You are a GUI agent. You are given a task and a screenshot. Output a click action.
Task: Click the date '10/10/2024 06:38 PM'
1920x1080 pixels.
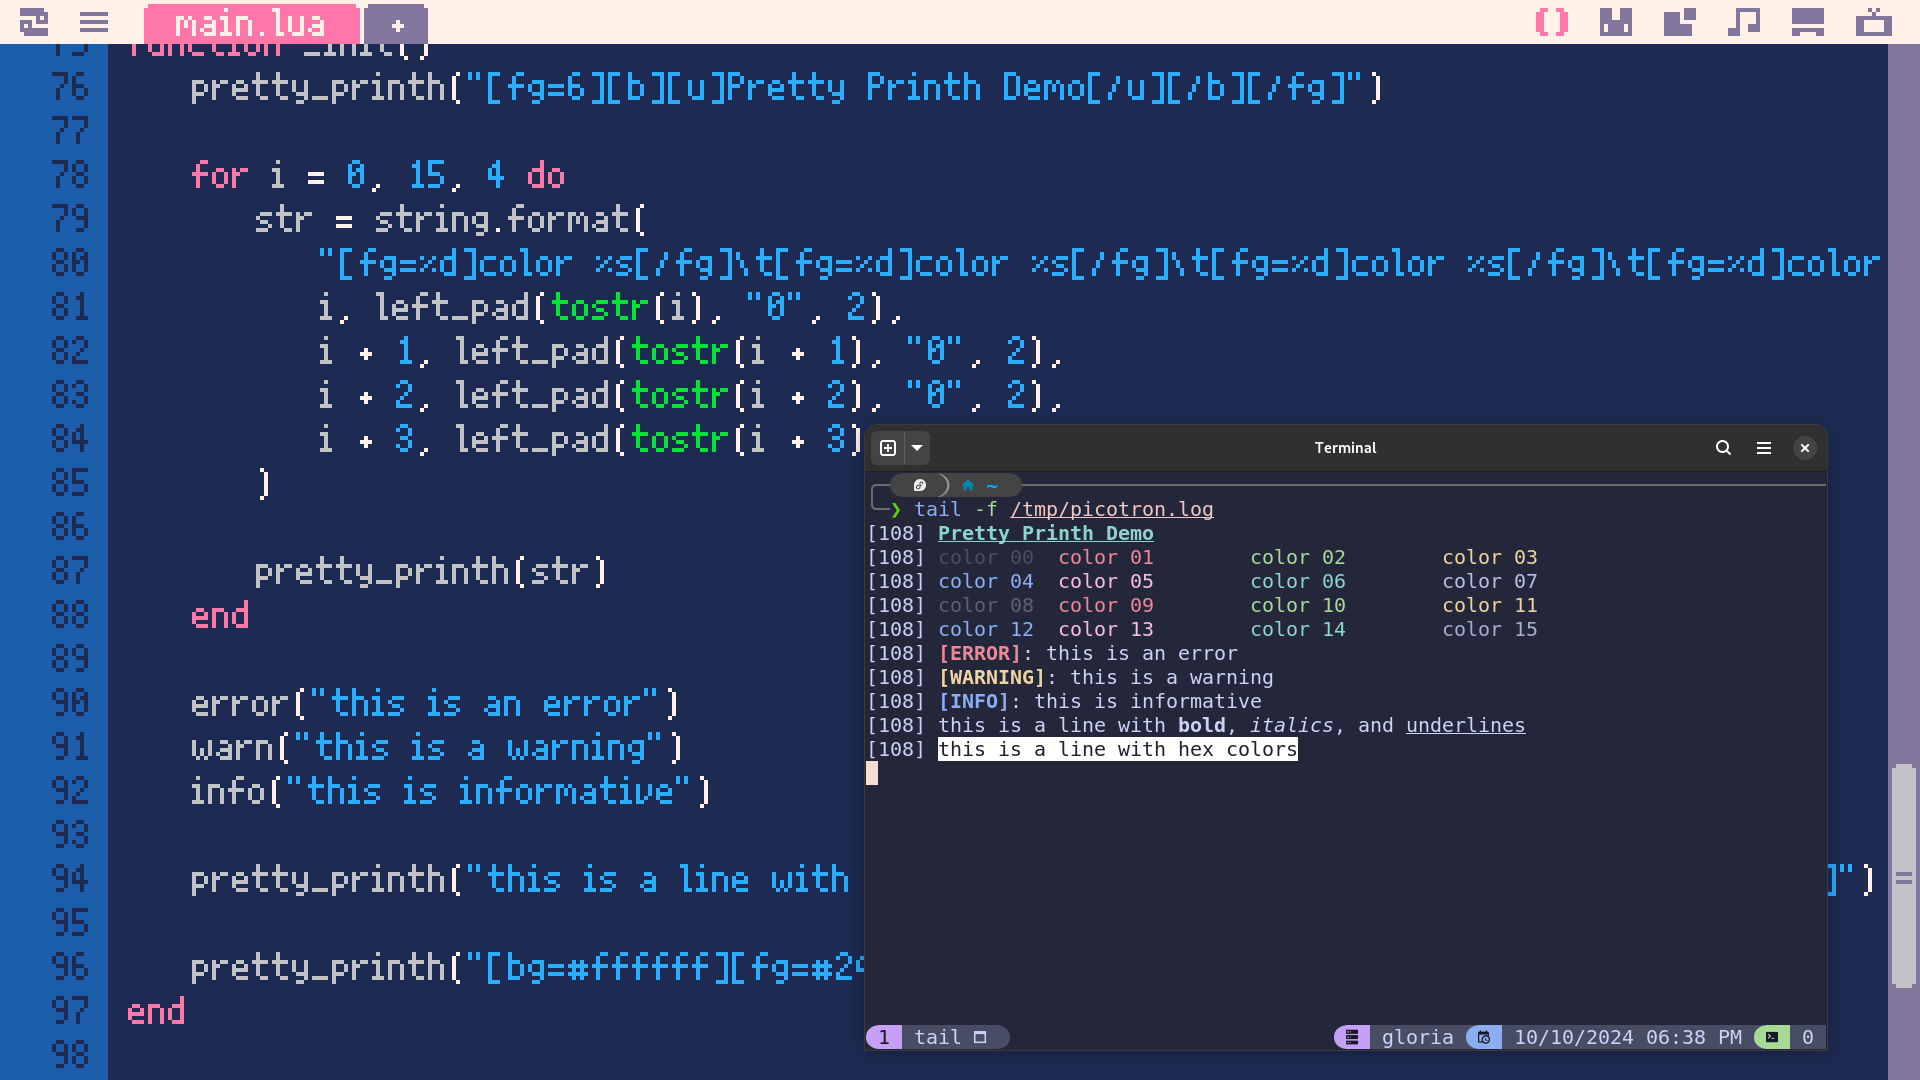click(1627, 1038)
